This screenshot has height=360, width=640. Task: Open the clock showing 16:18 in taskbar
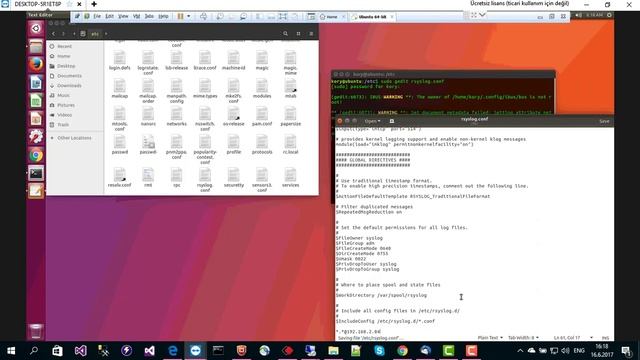pyautogui.click(x=602, y=351)
